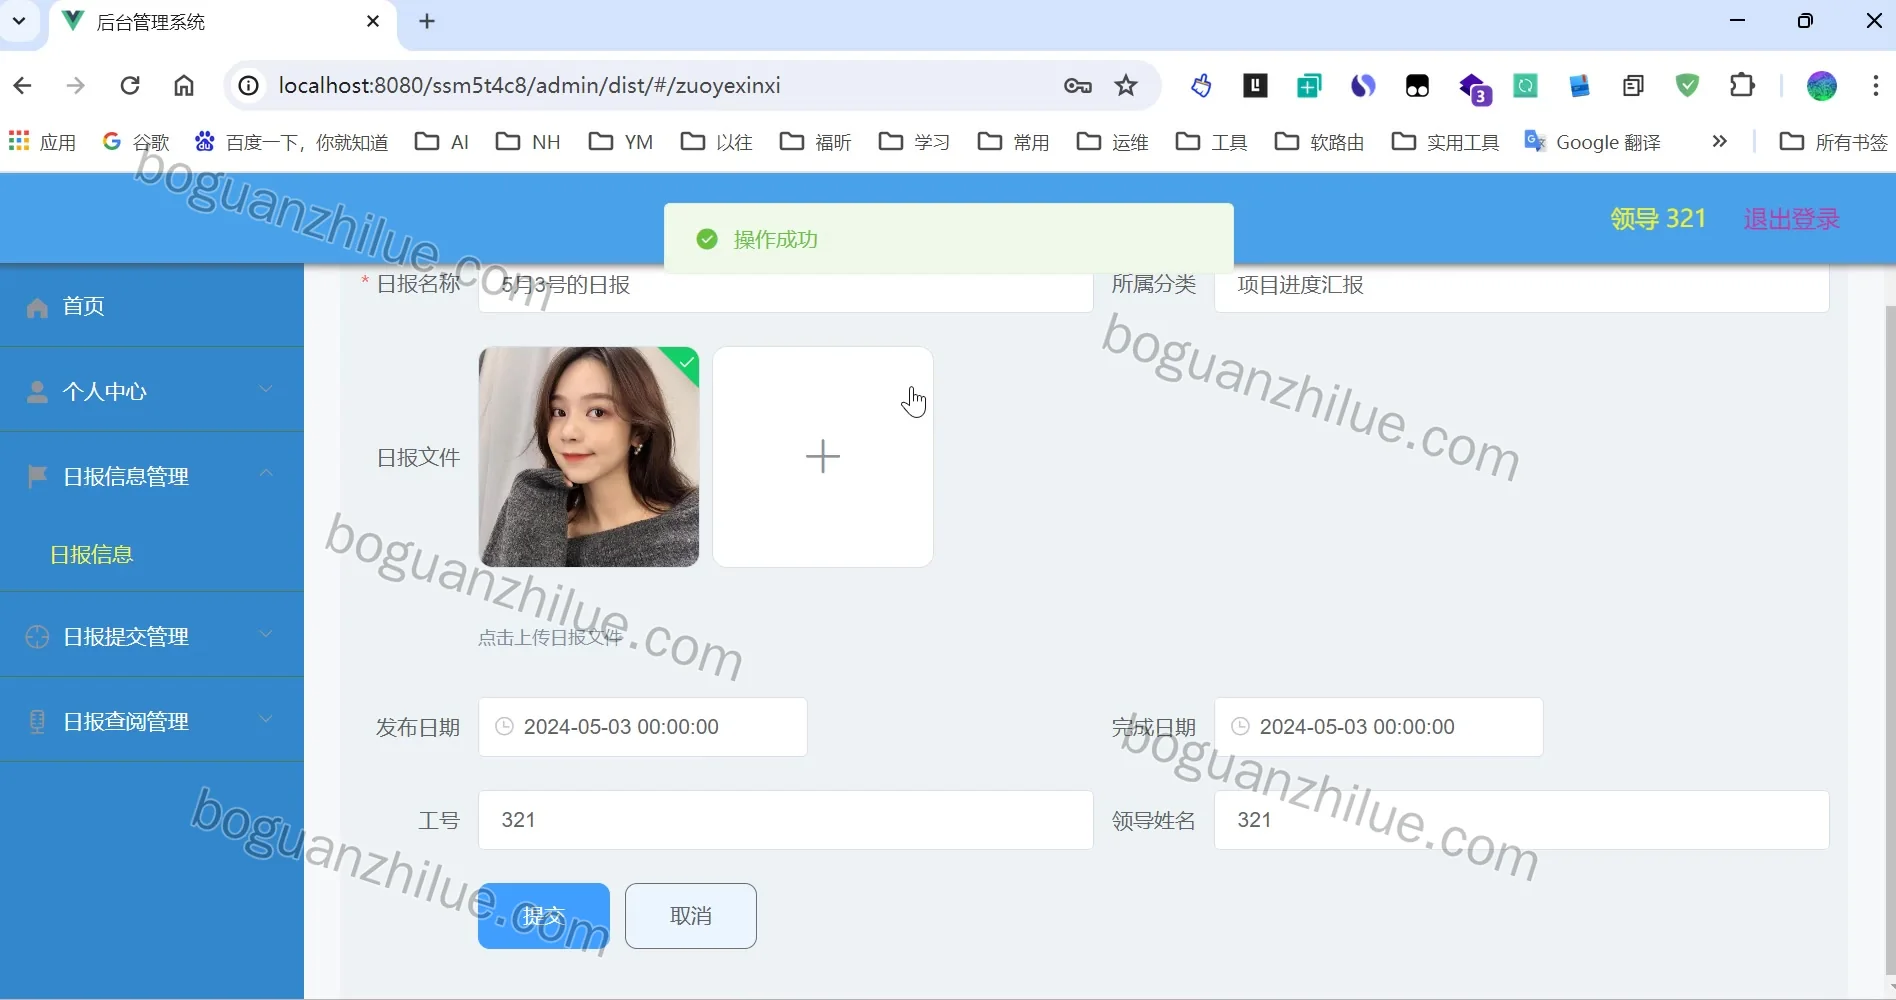
Task: Bookmark this page with the star icon
Action: pyautogui.click(x=1127, y=86)
